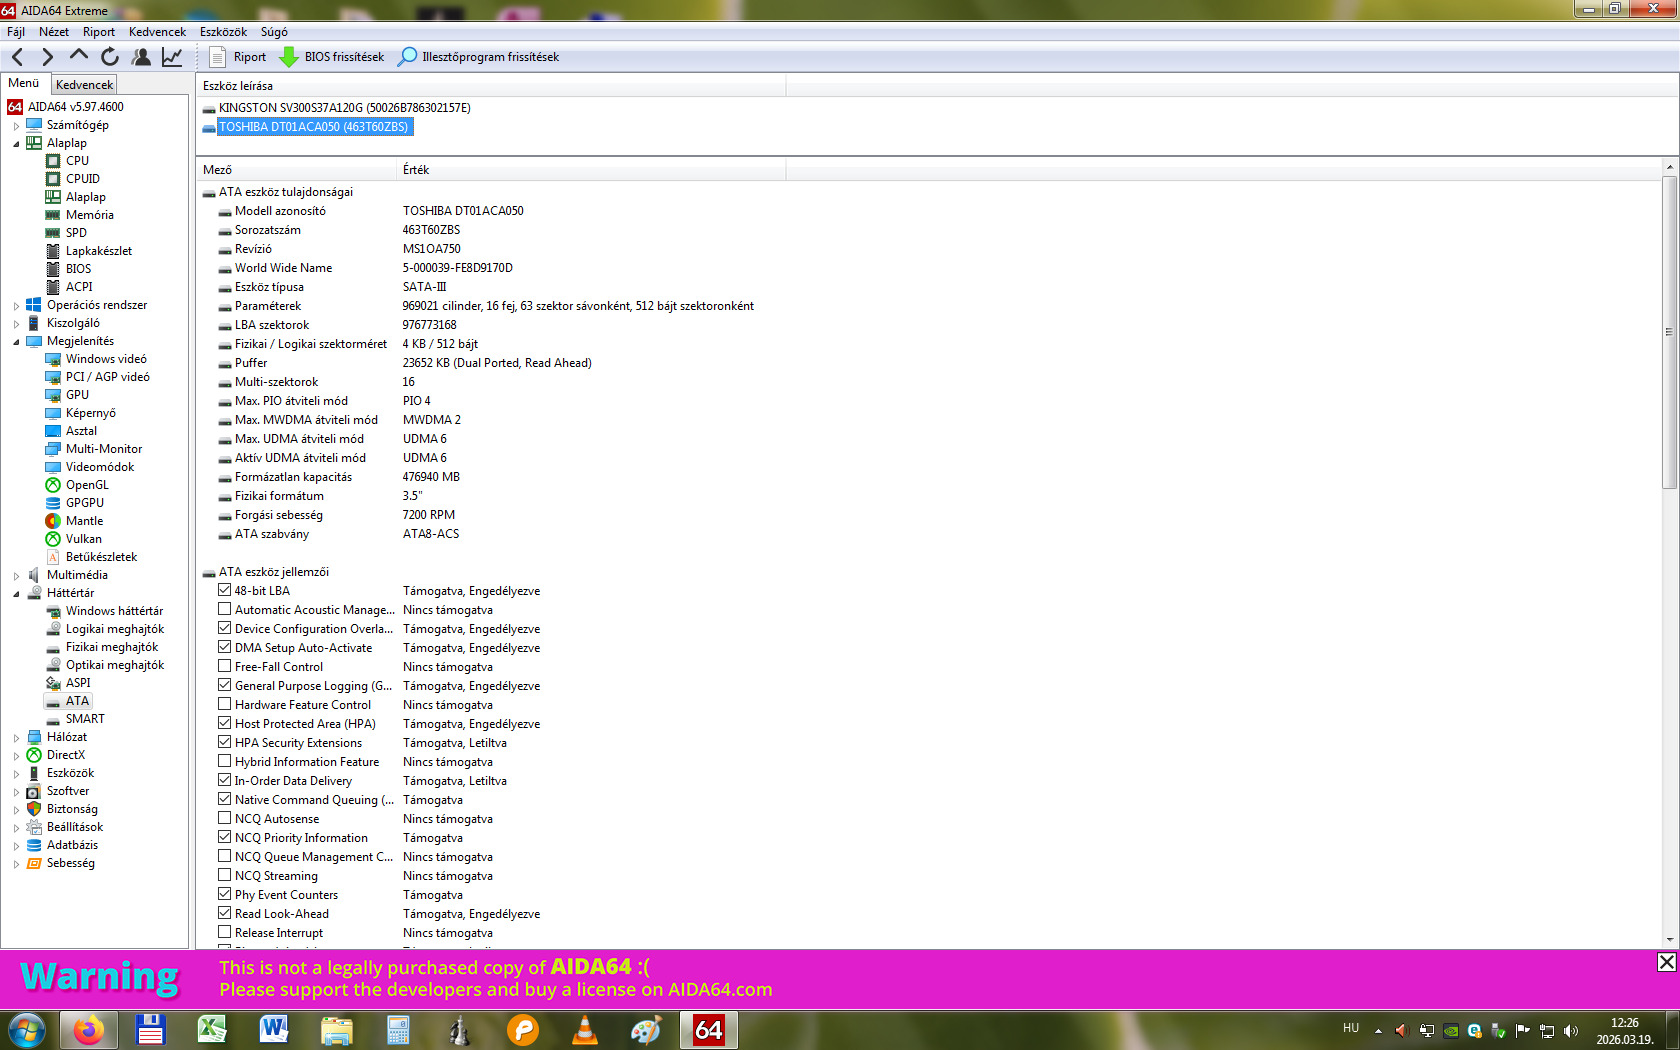Screen dimensions: 1680x1050
Task: Toggle the Automatic Acoustic Management checkbox
Action: tap(225, 609)
